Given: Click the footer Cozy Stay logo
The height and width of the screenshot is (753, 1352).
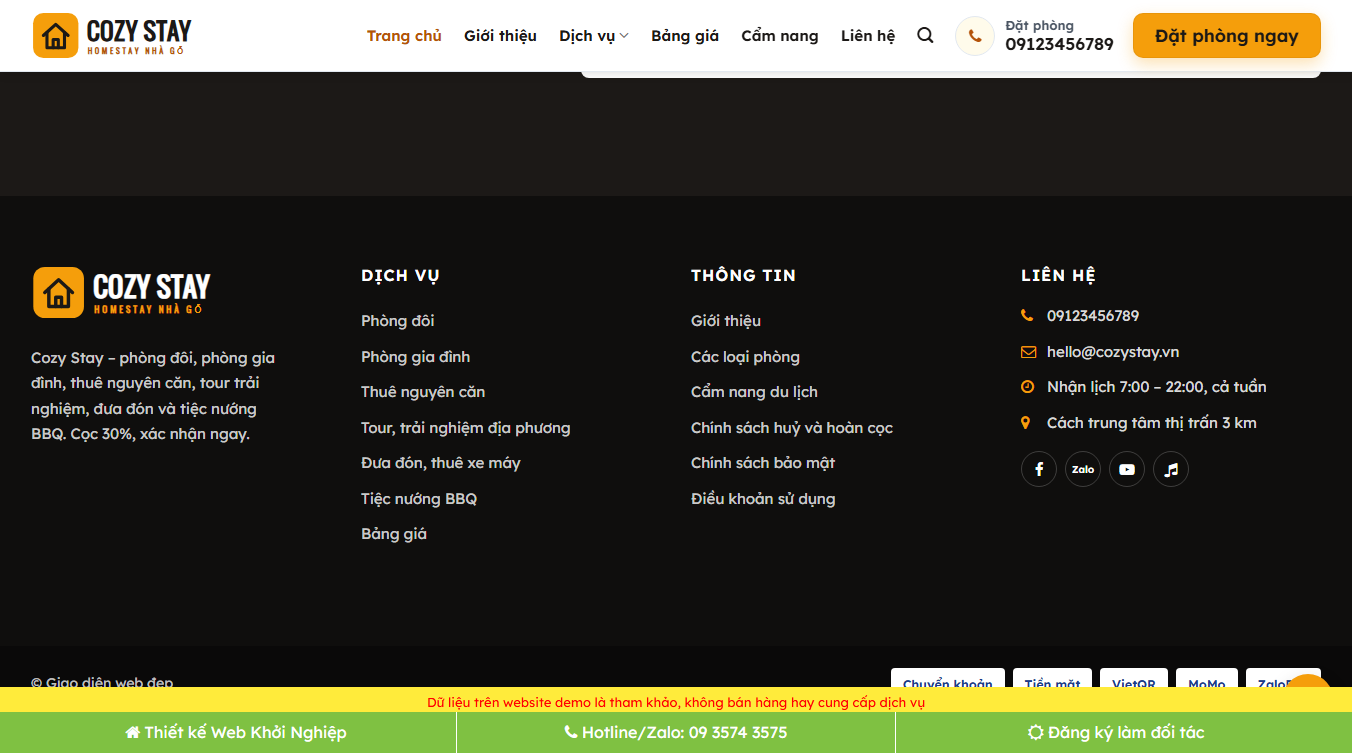Looking at the screenshot, I should [122, 292].
